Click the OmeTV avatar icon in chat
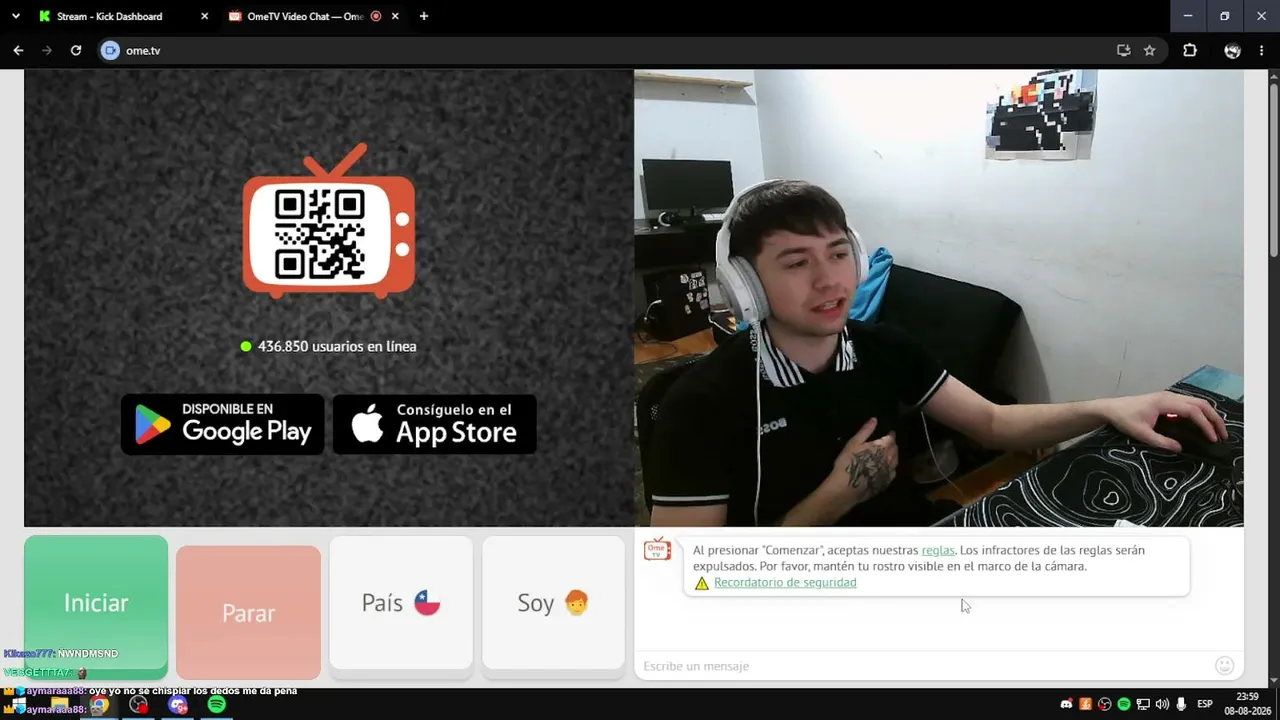Screen dimensions: 1280x720 tap(657, 550)
